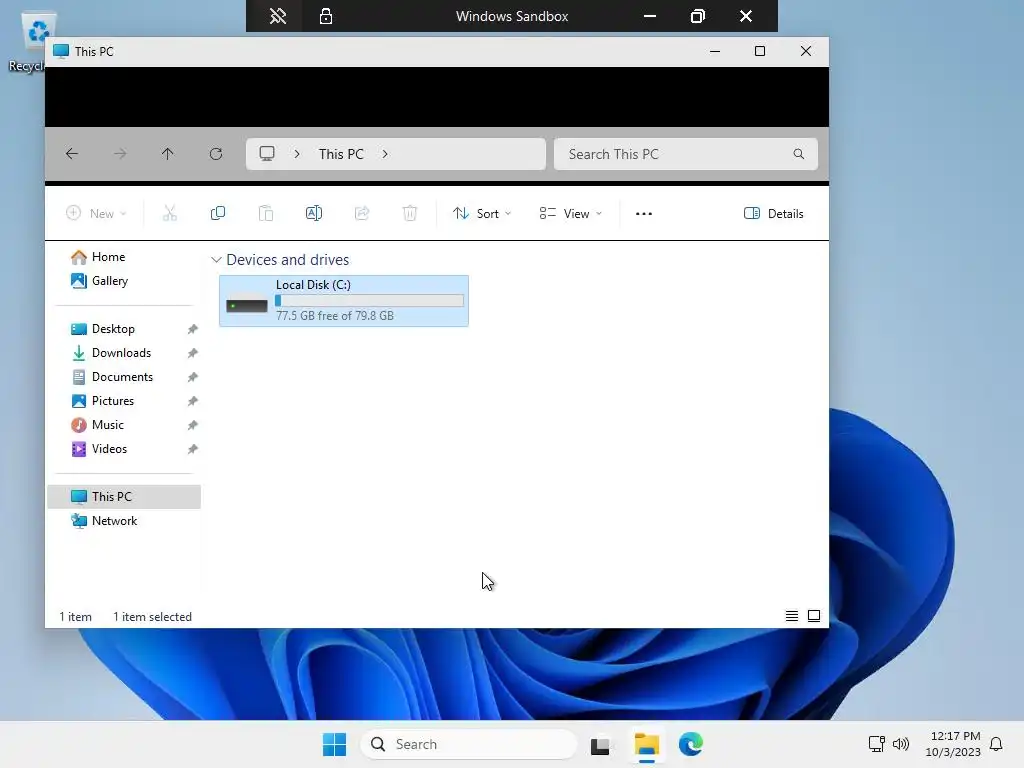Viewport: 1024px width, 768px height.
Task: Click the magnifier icon in search box
Action: pyautogui.click(x=799, y=154)
